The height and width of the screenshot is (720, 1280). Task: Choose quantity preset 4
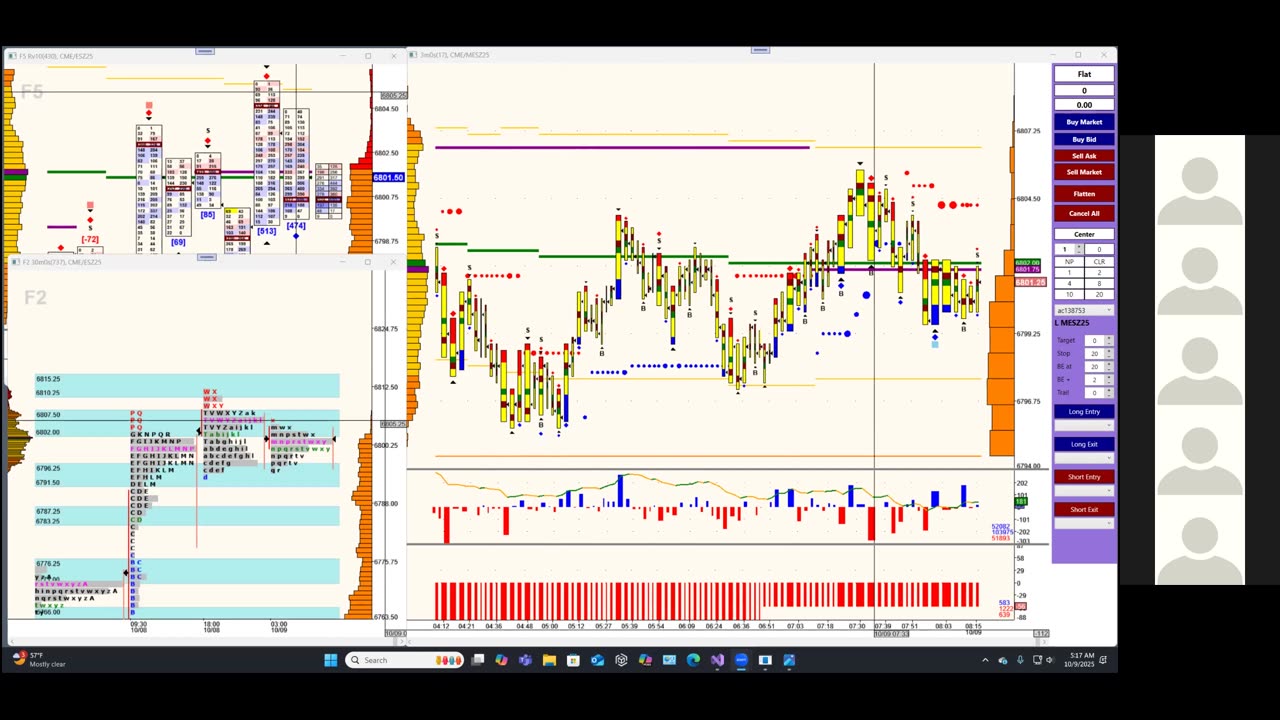pos(1069,283)
